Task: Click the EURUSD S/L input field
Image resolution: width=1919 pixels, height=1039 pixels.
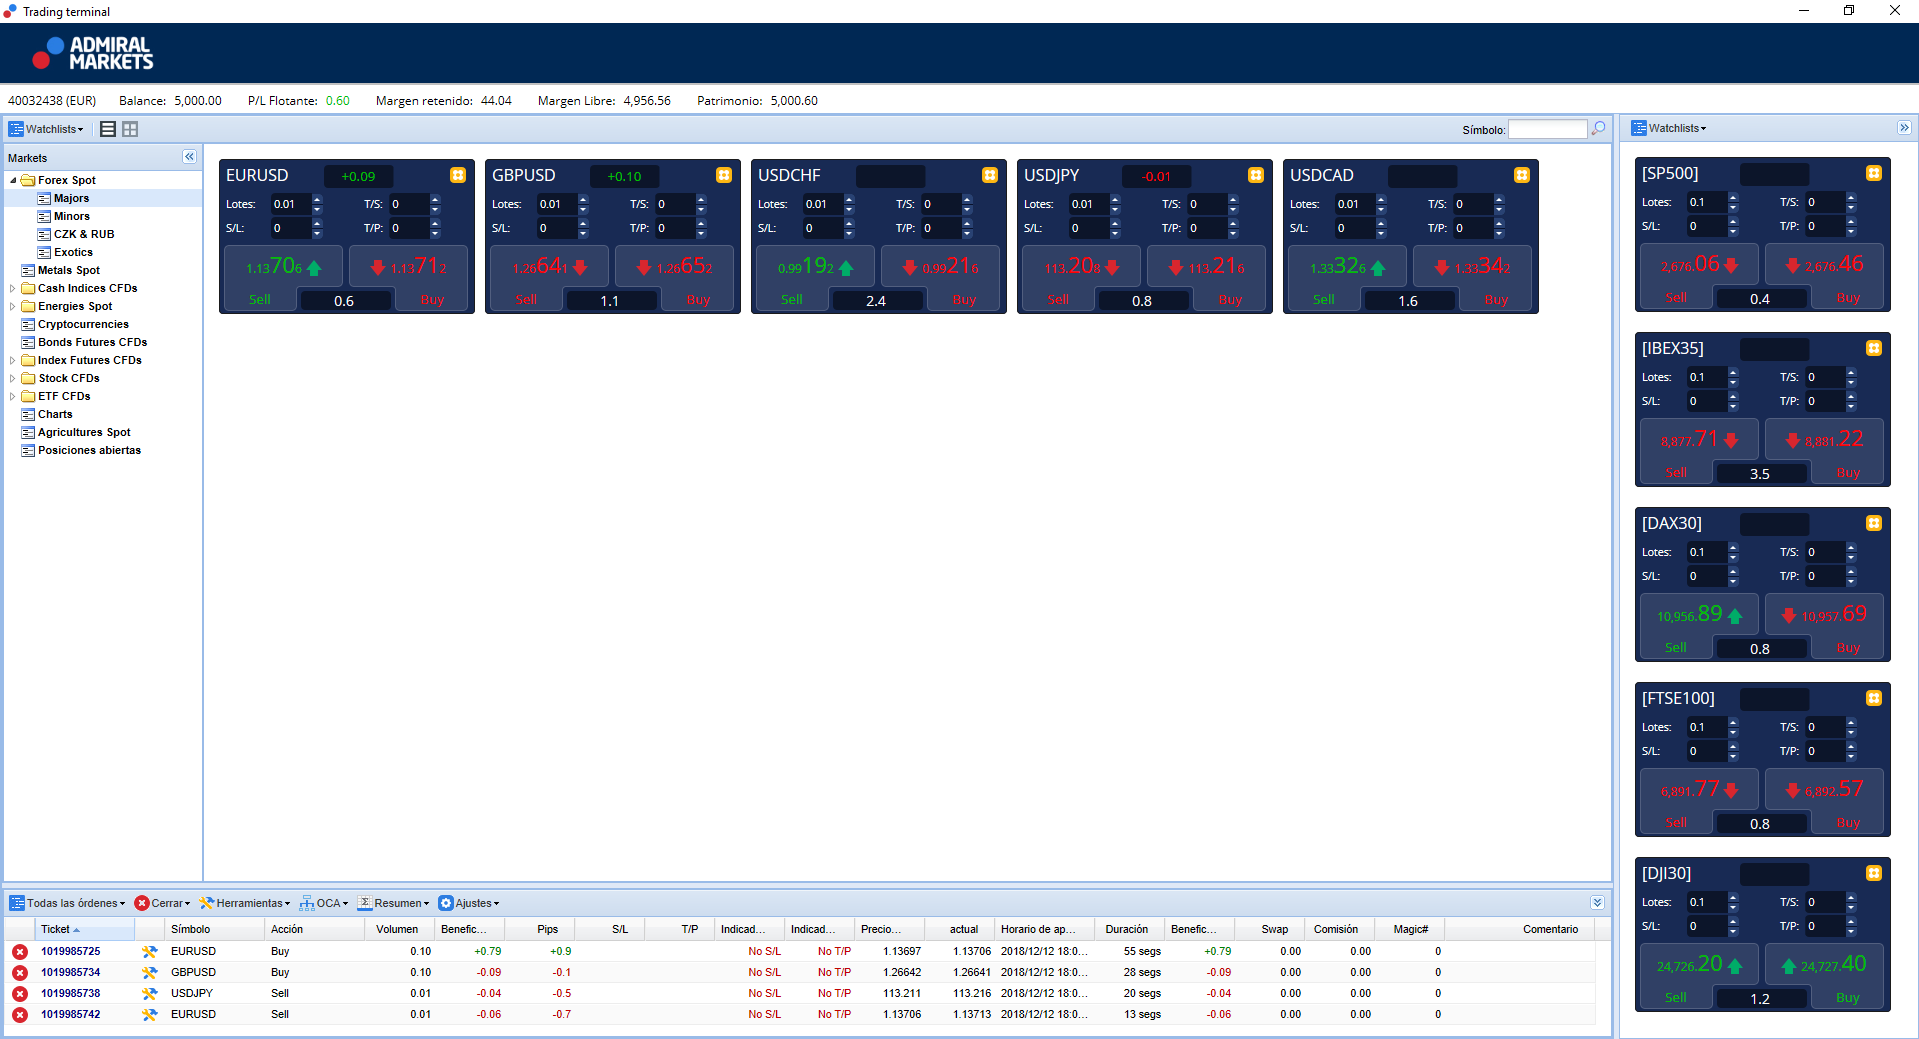Action: click(290, 228)
